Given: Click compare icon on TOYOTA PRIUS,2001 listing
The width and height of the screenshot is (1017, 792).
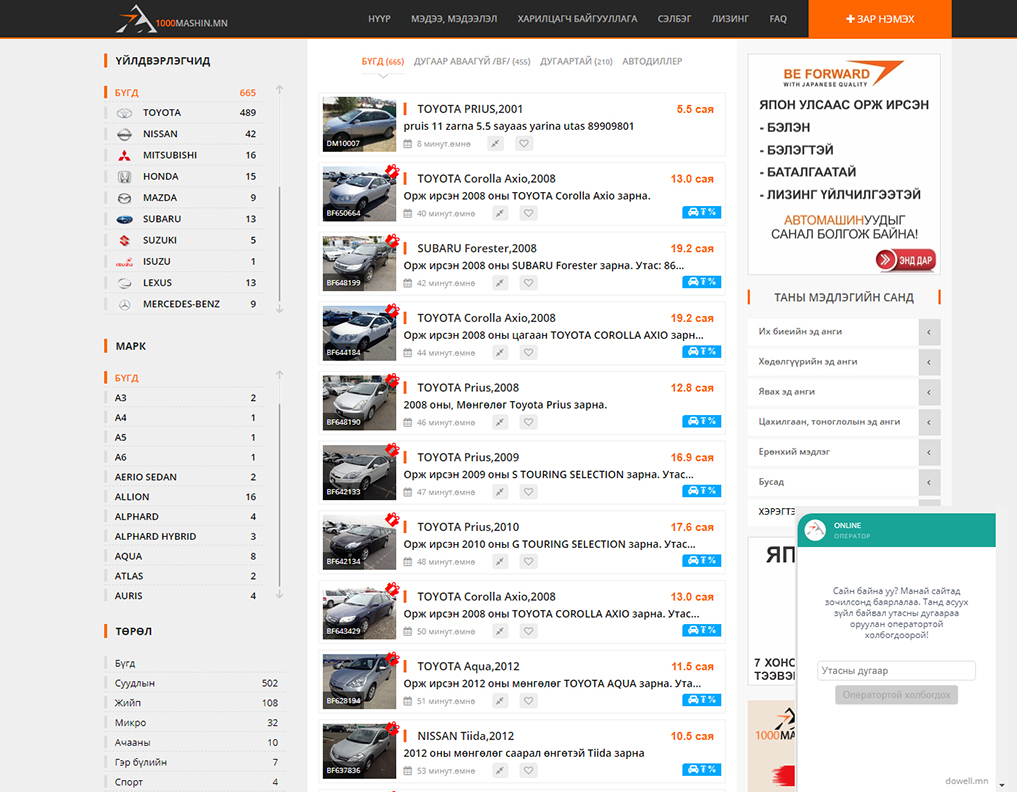Looking at the screenshot, I should (x=496, y=143).
